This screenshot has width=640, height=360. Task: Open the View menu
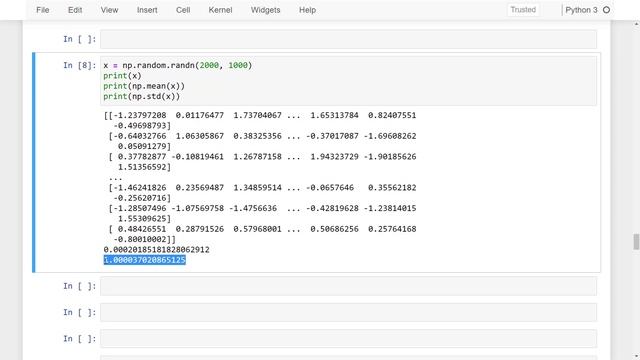pos(109,10)
